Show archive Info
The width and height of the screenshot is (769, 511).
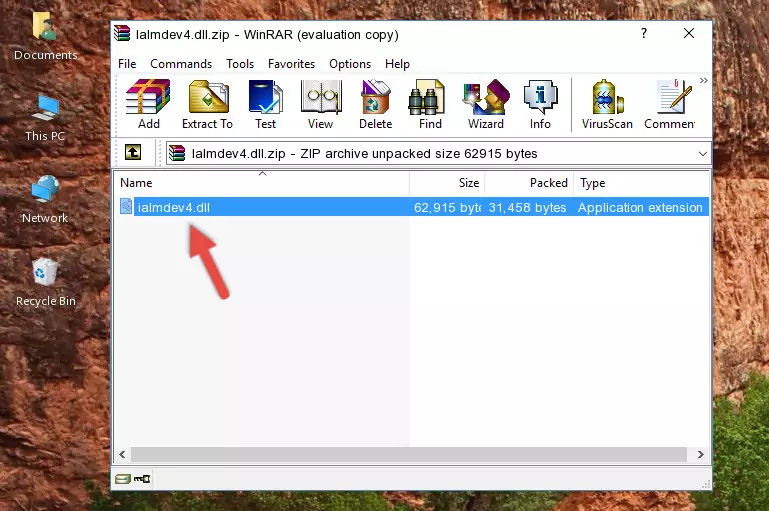540,104
